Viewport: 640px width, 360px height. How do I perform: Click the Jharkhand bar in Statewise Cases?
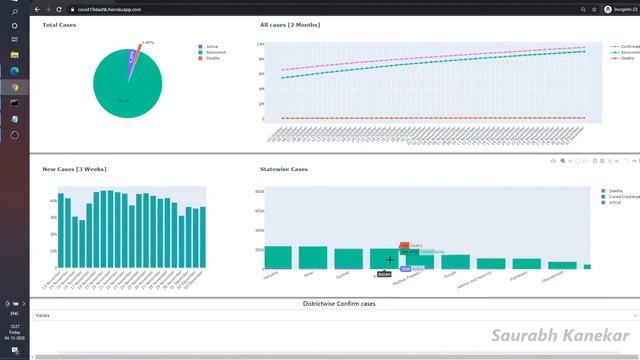tap(527, 264)
